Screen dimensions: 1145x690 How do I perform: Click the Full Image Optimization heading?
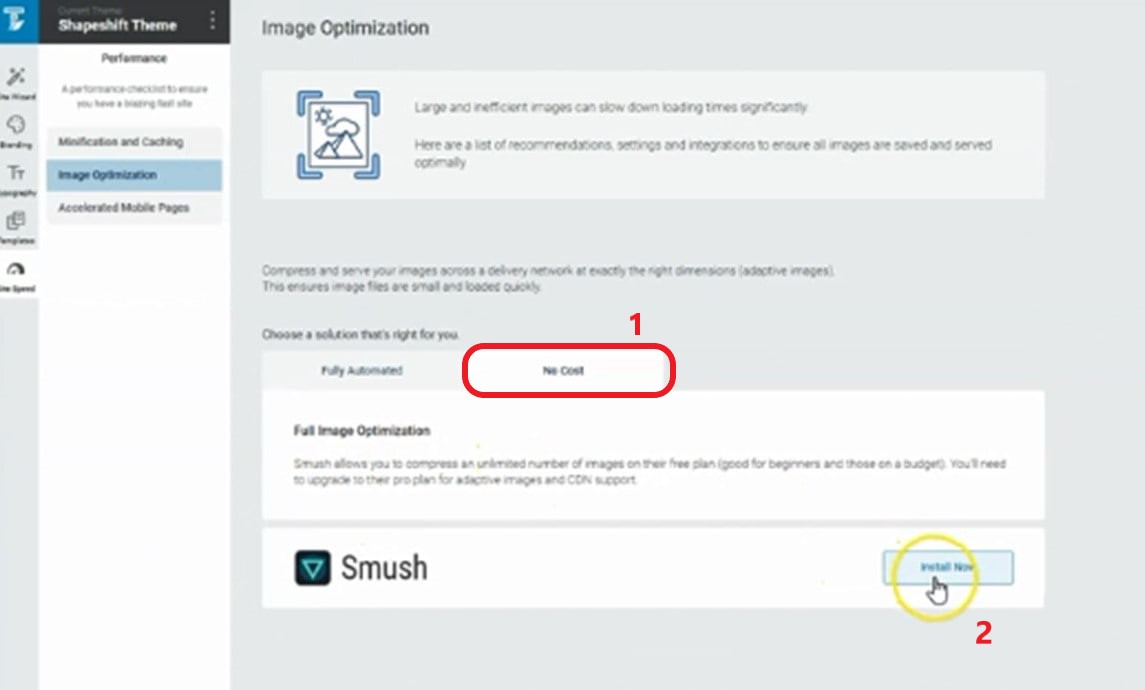[361, 431]
